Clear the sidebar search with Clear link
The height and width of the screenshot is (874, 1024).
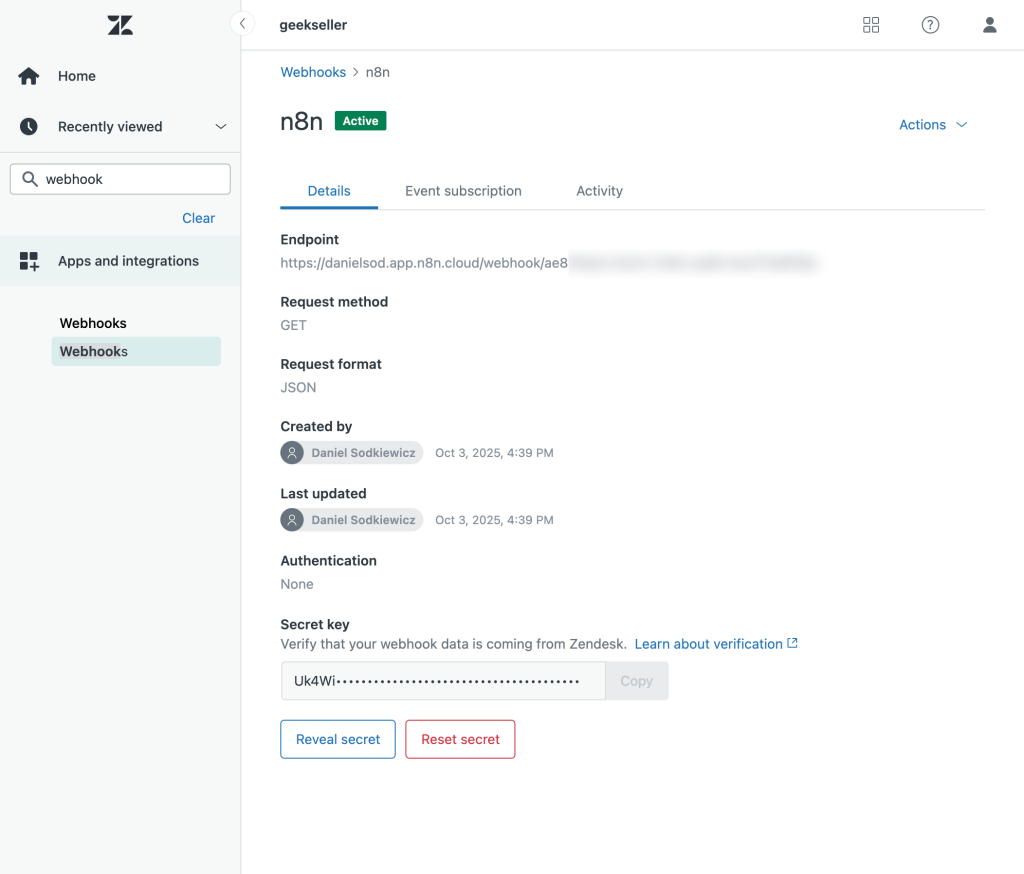198,218
